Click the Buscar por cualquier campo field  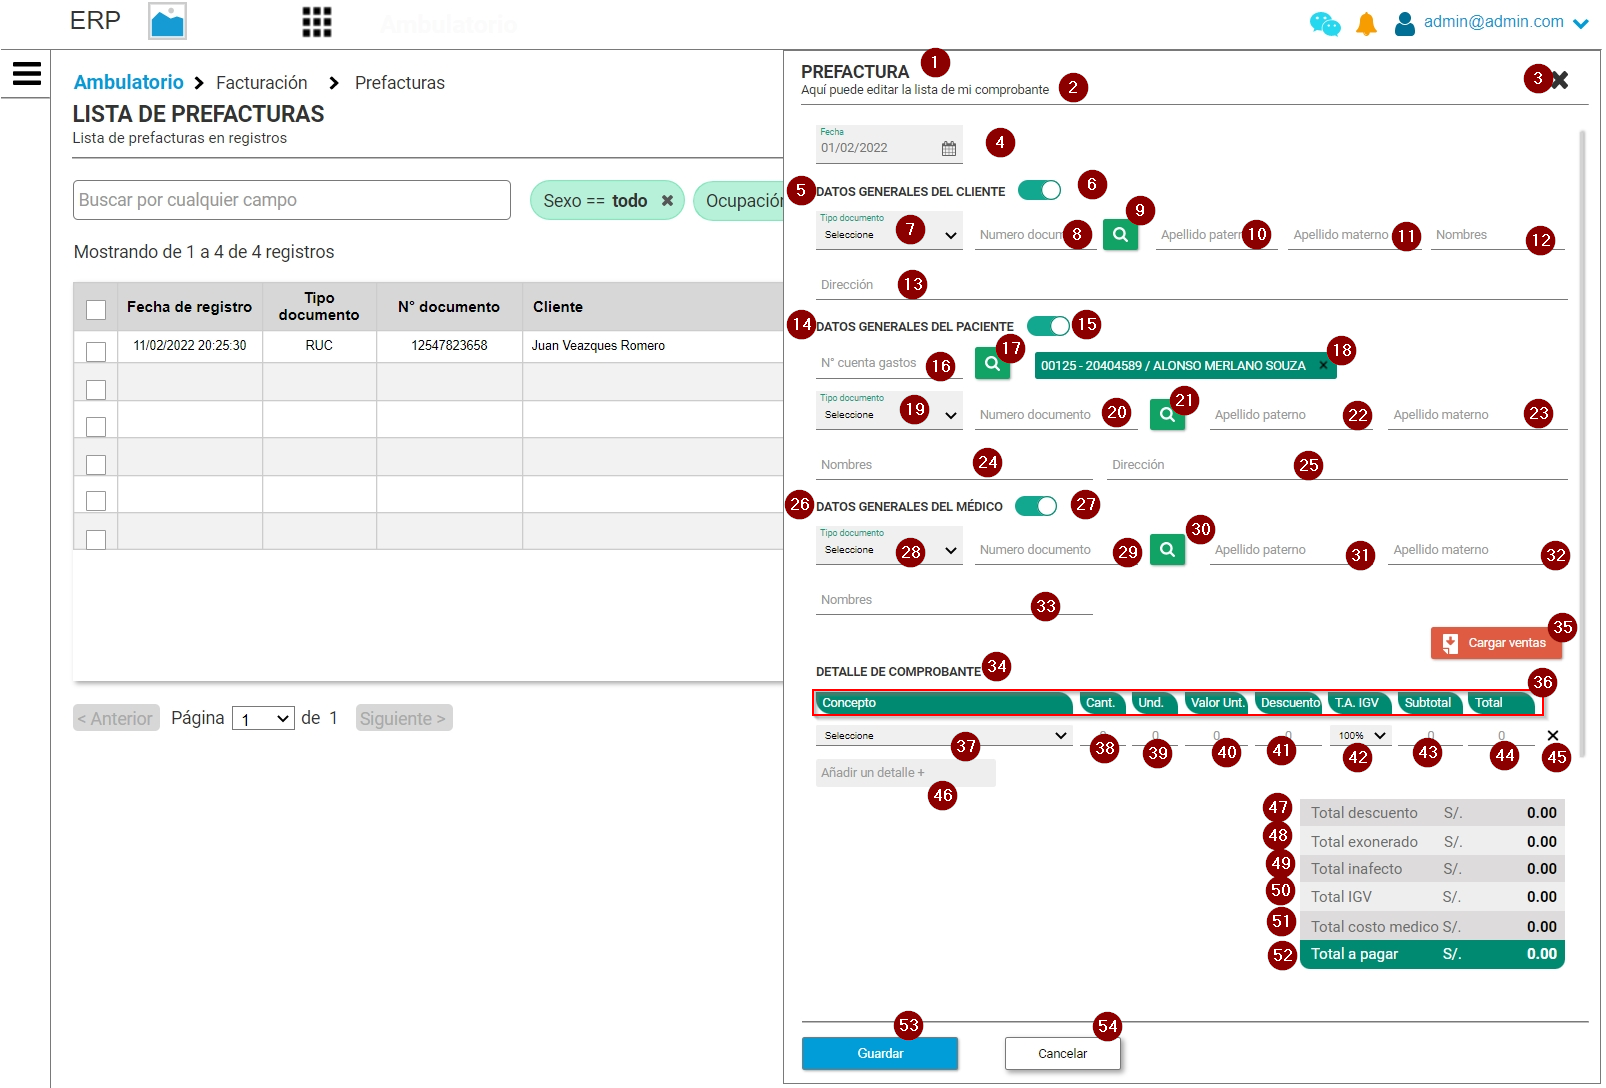(x=291, y=200)
